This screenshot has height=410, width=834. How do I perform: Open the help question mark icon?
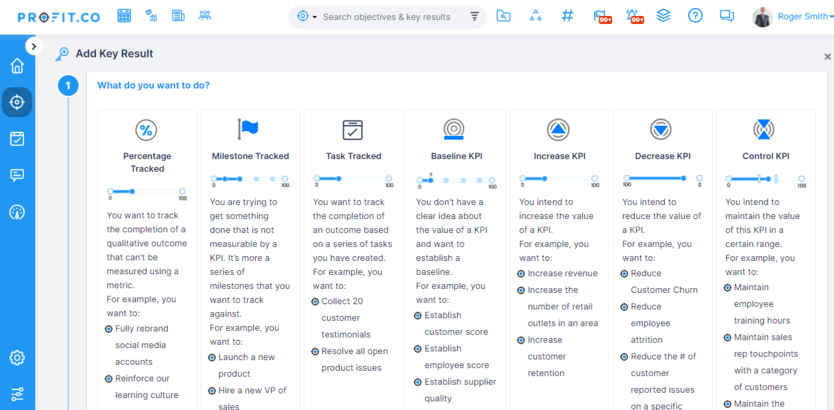click(696, 16)
